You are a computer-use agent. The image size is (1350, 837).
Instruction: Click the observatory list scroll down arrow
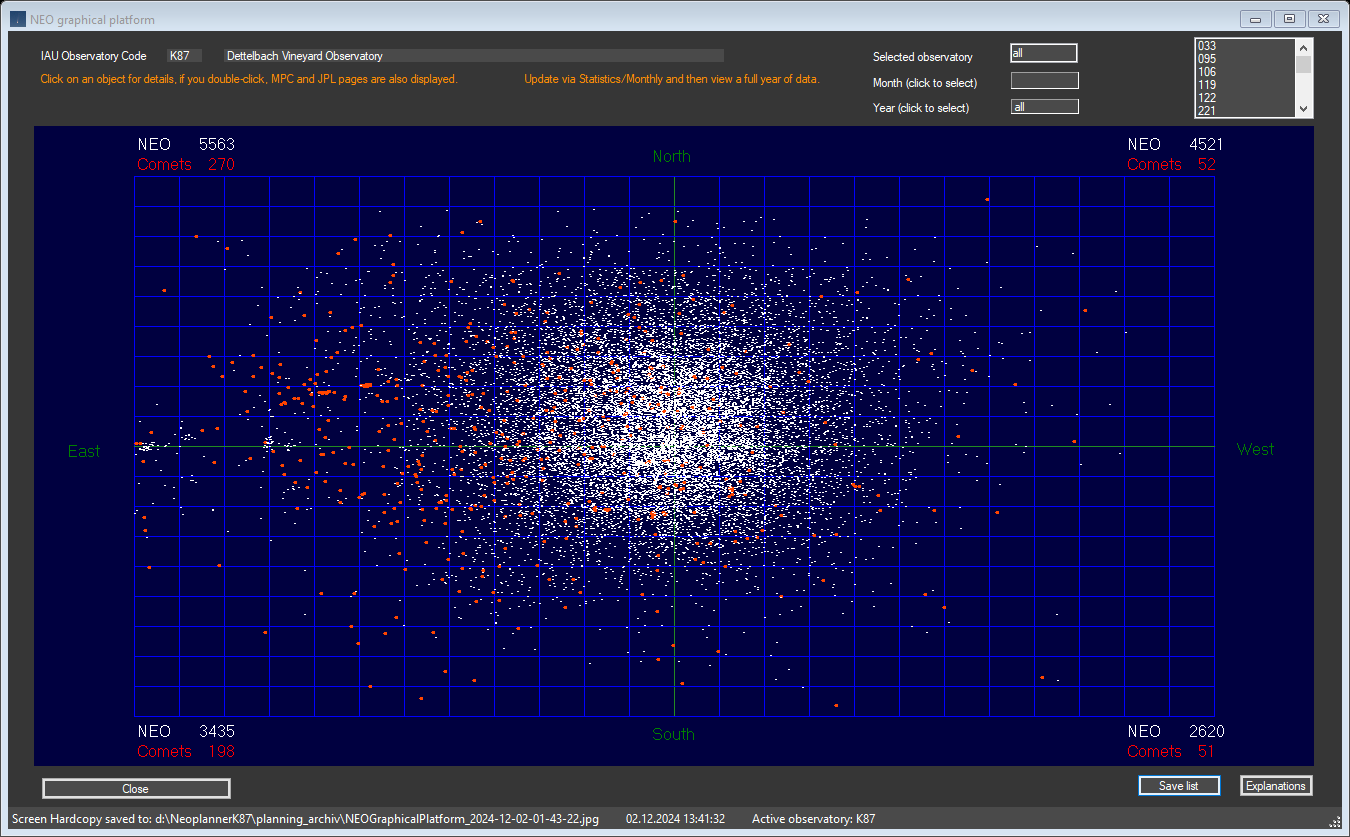click(x=1303, y=110)
